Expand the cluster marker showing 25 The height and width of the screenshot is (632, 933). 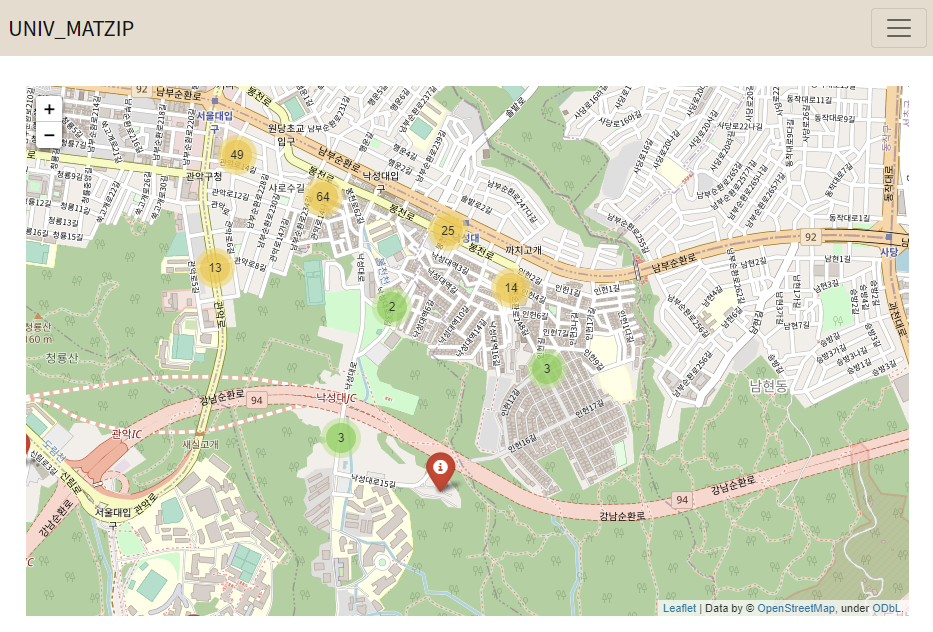point(447,230)
